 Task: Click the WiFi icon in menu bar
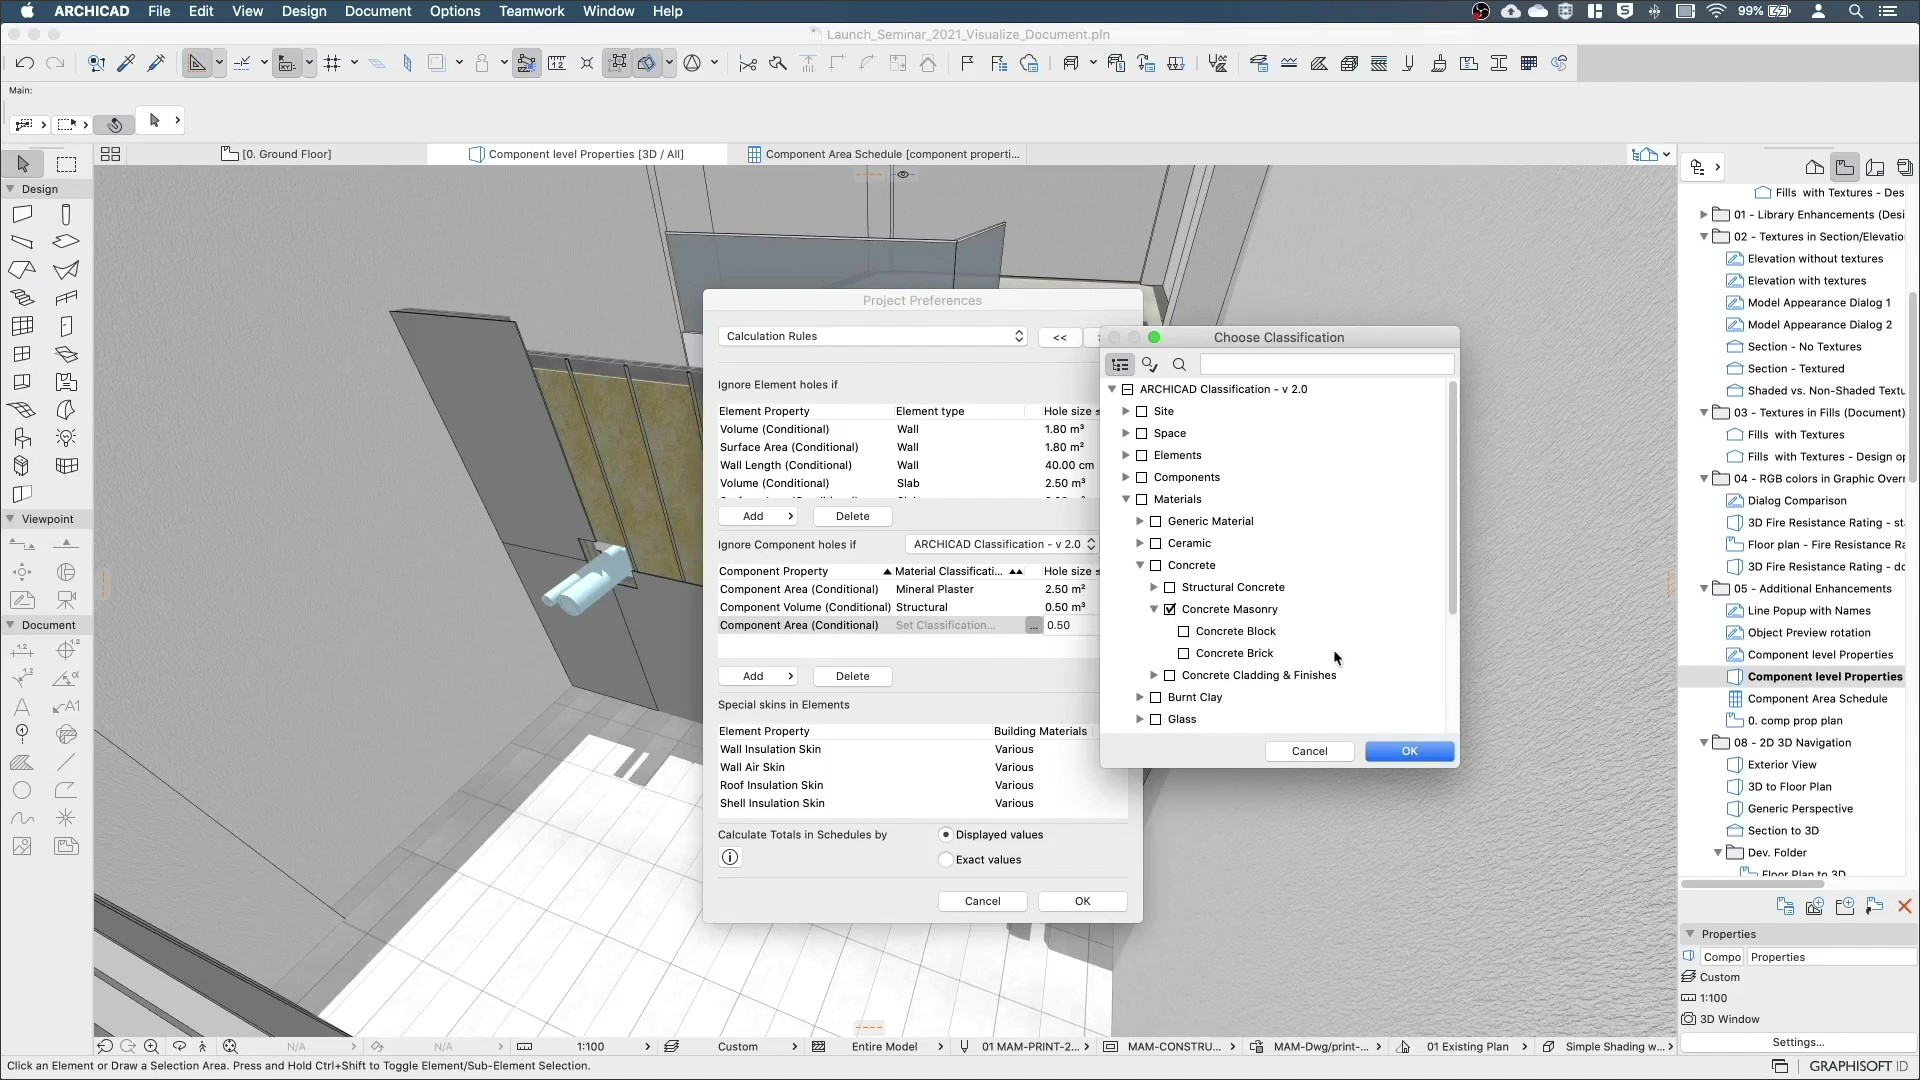(x=1716, y=11)
